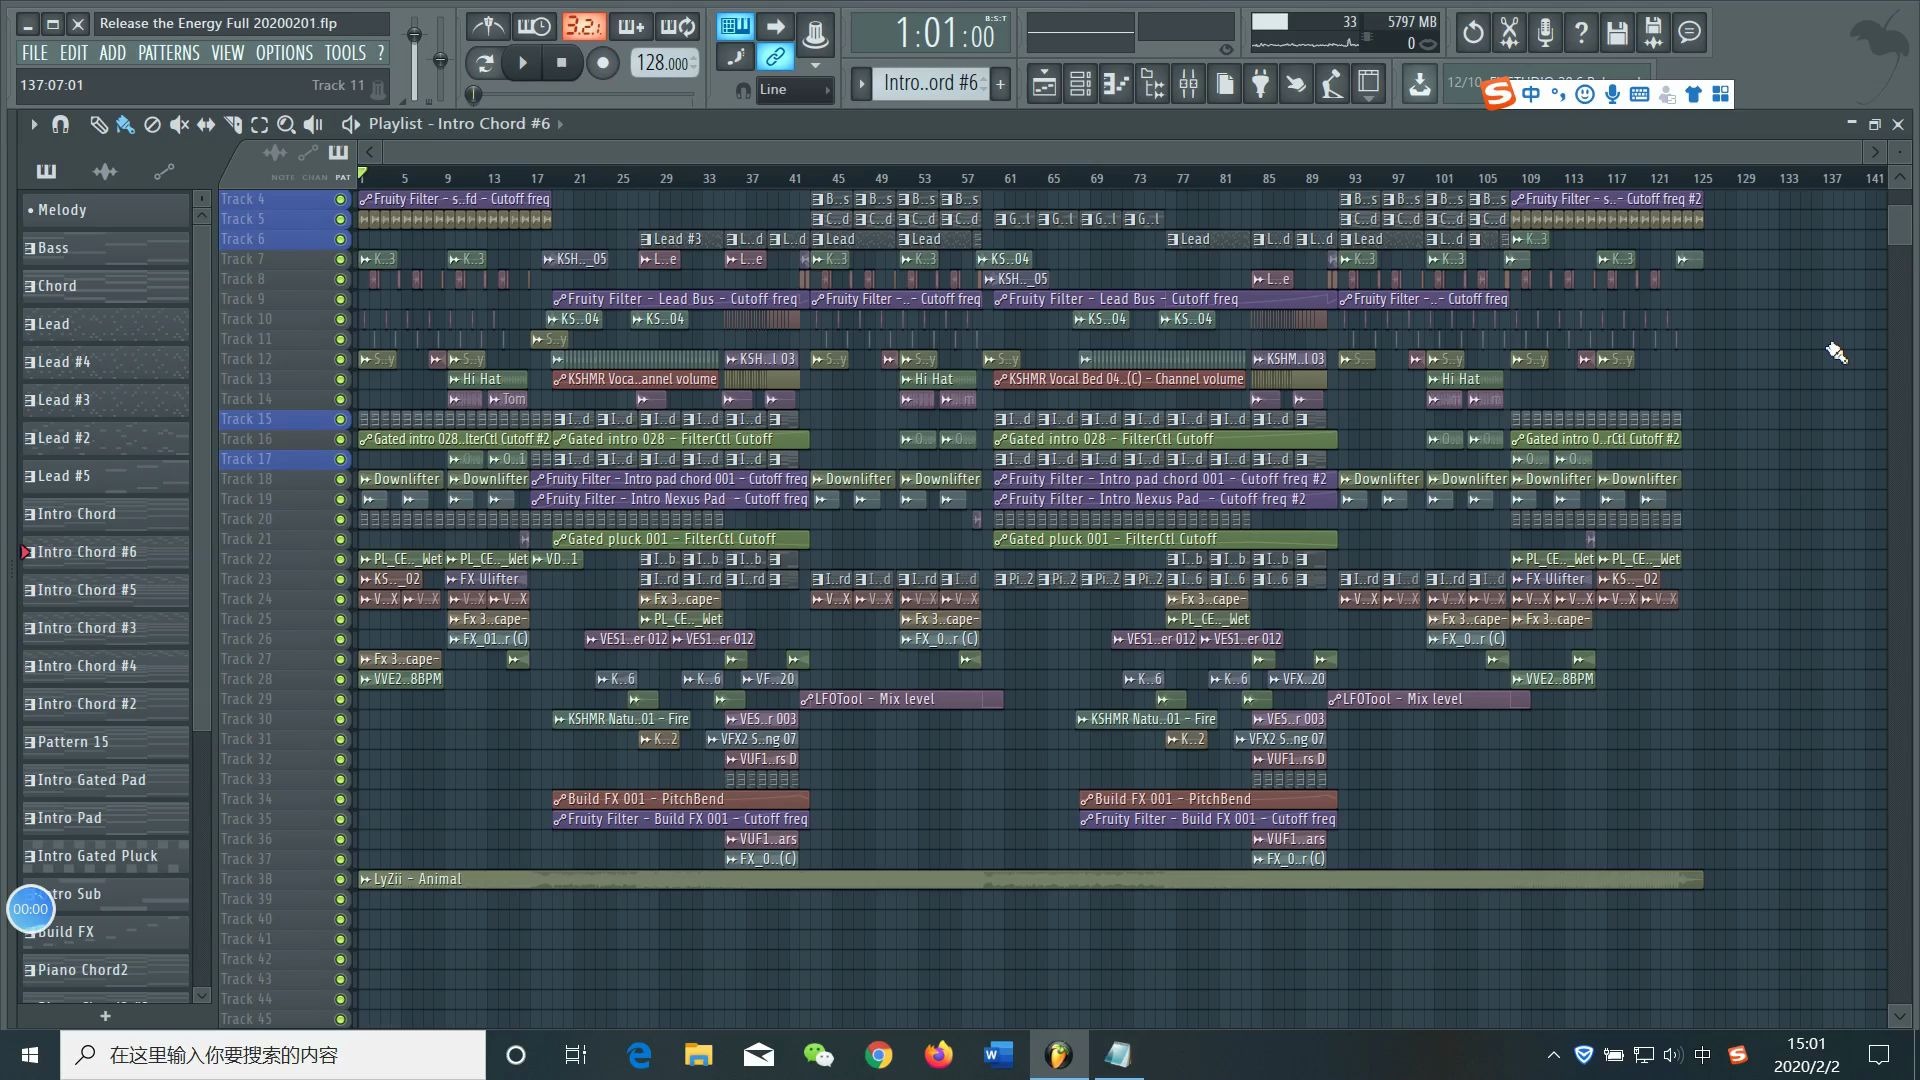Viewport: 1920px width, 1080px height.
Task: Open the help question mark icon
Action: point(1581,33)
